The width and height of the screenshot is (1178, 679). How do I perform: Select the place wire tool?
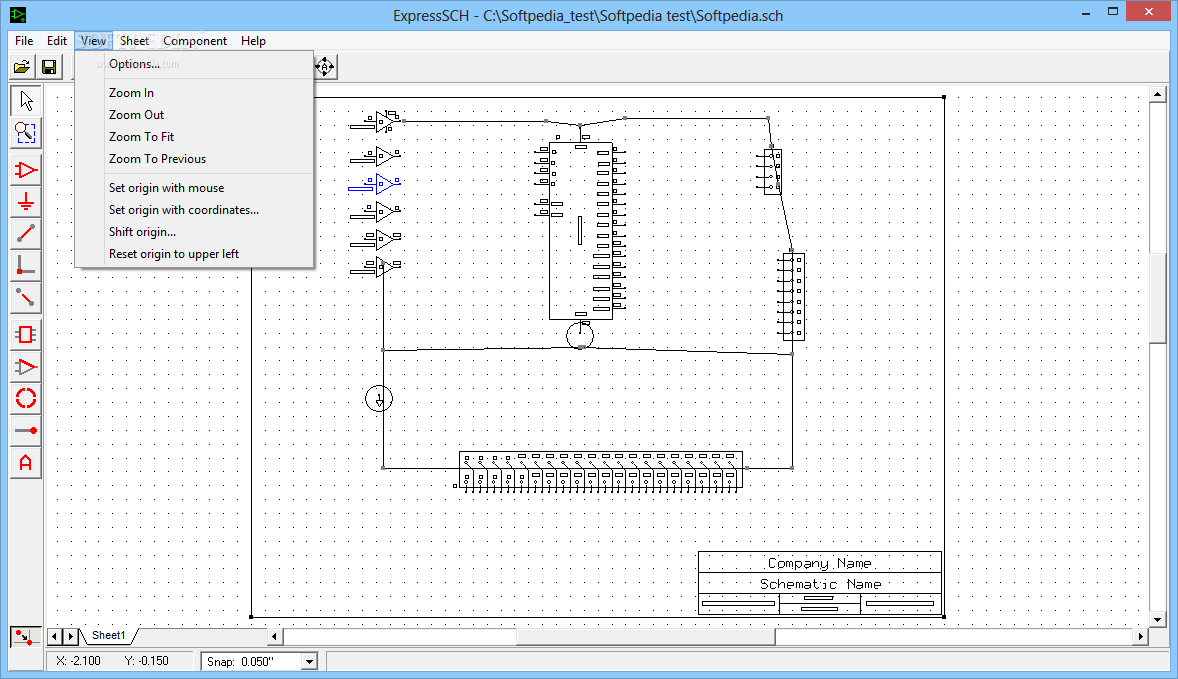[26, 234]
